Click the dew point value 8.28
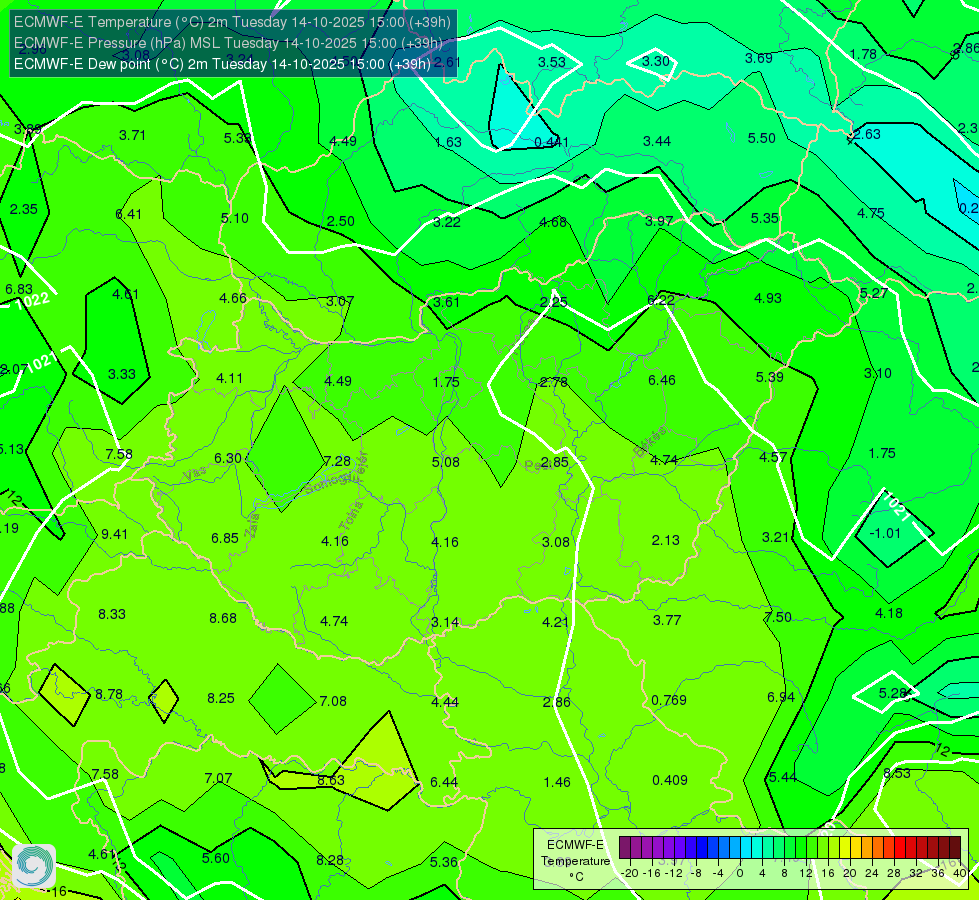Screen dimensions: 979x900 tap(330, 860)
